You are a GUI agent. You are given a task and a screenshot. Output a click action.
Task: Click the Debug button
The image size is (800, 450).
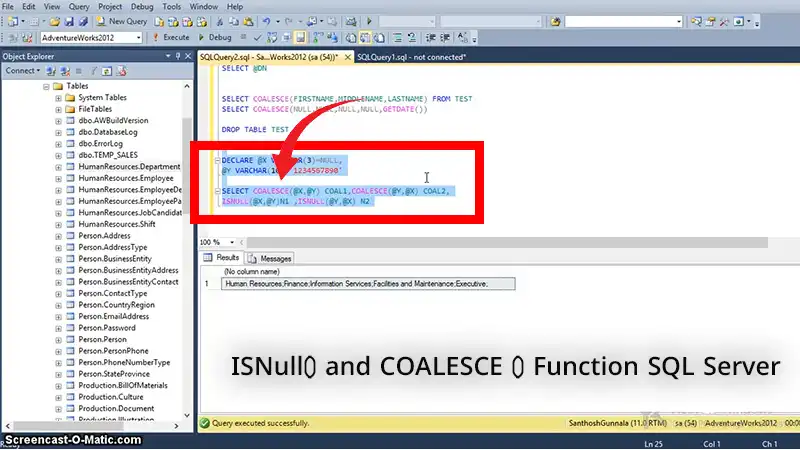(x=215, y=38)
